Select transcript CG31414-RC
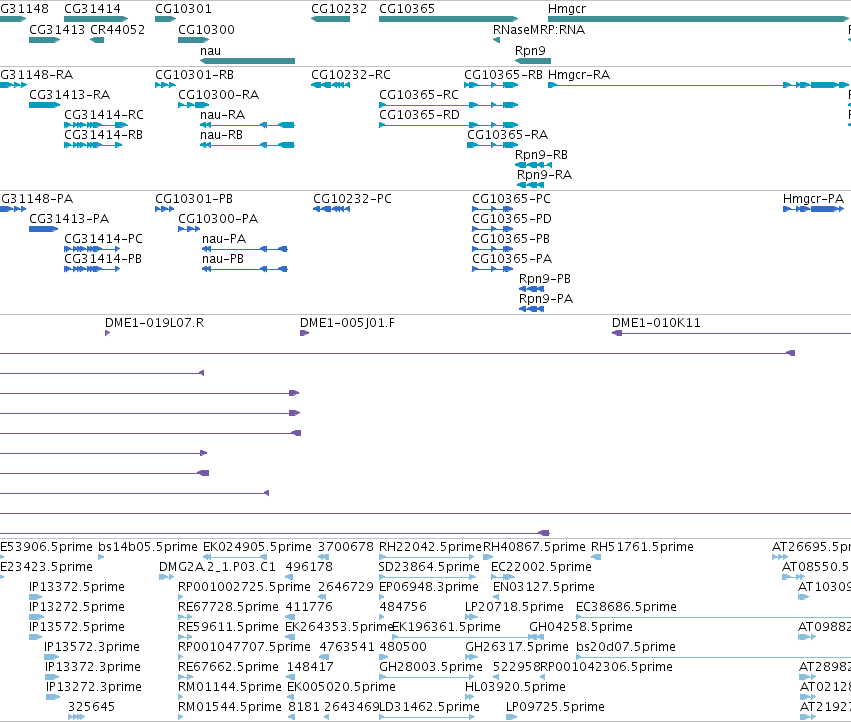 tap(96, 125)
